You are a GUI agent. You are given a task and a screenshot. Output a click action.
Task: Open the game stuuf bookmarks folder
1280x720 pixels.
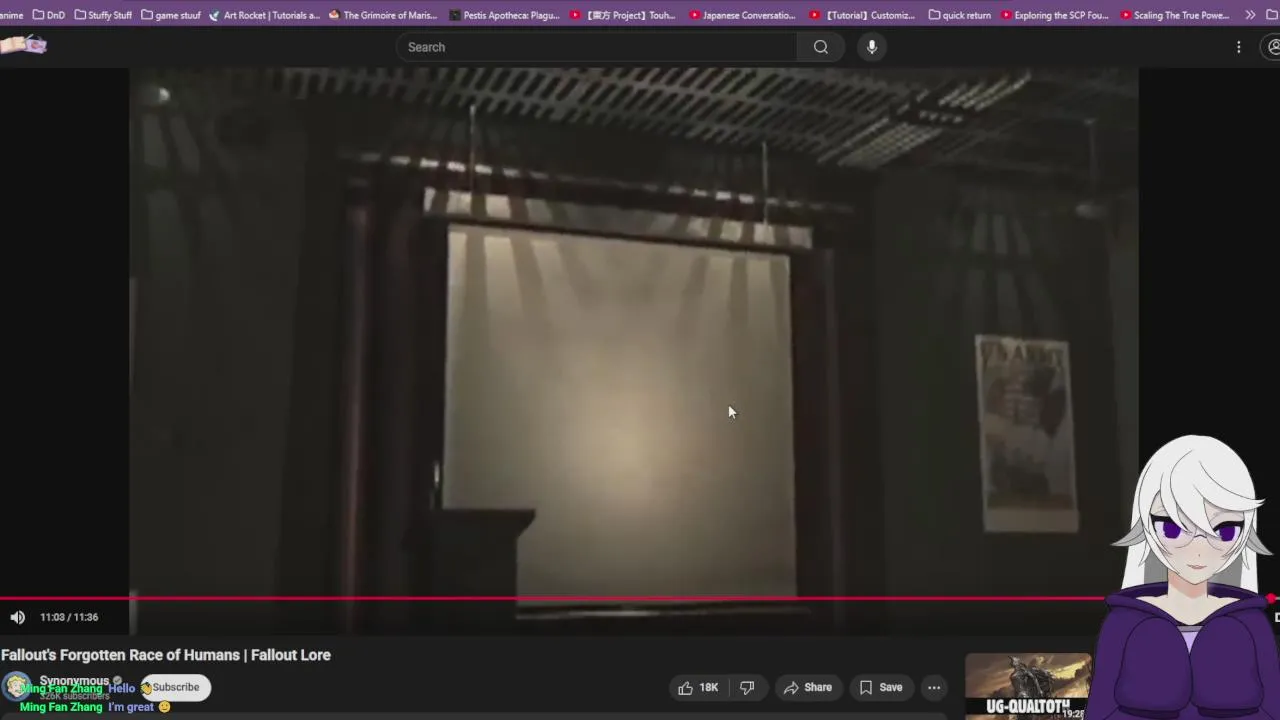point(171,15)
